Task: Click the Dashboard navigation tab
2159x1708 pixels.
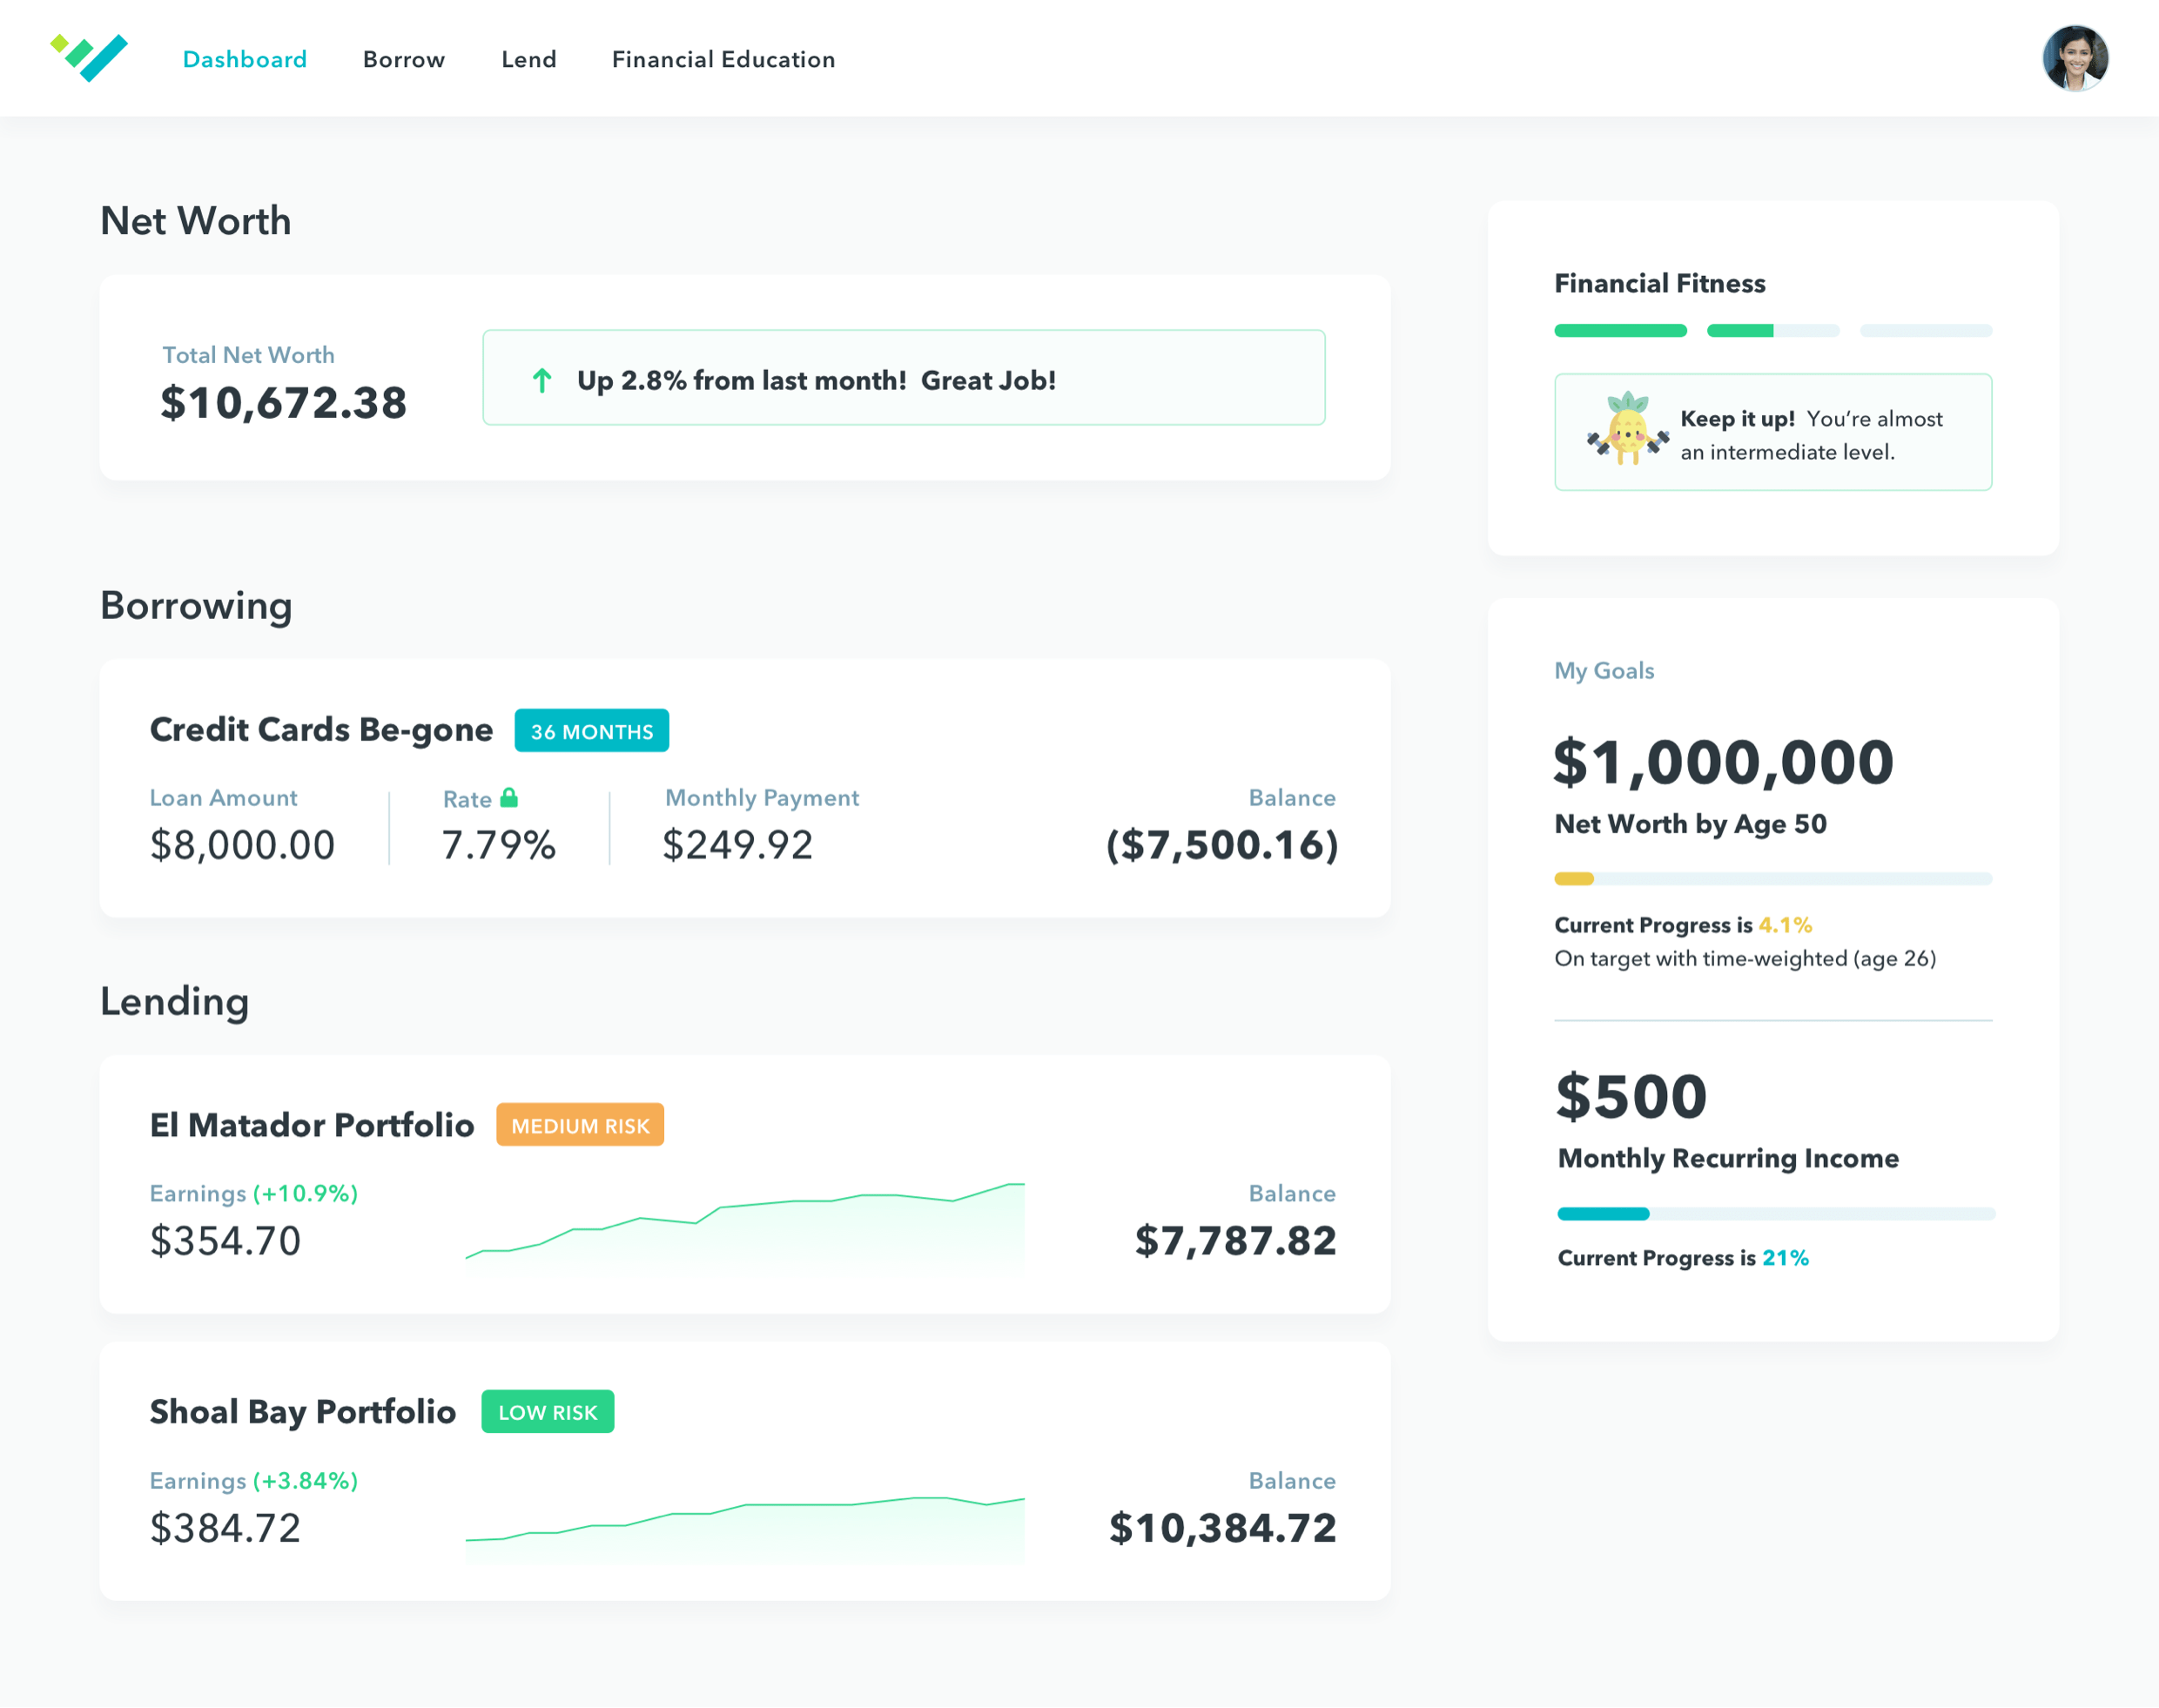Action: (245, 57)
